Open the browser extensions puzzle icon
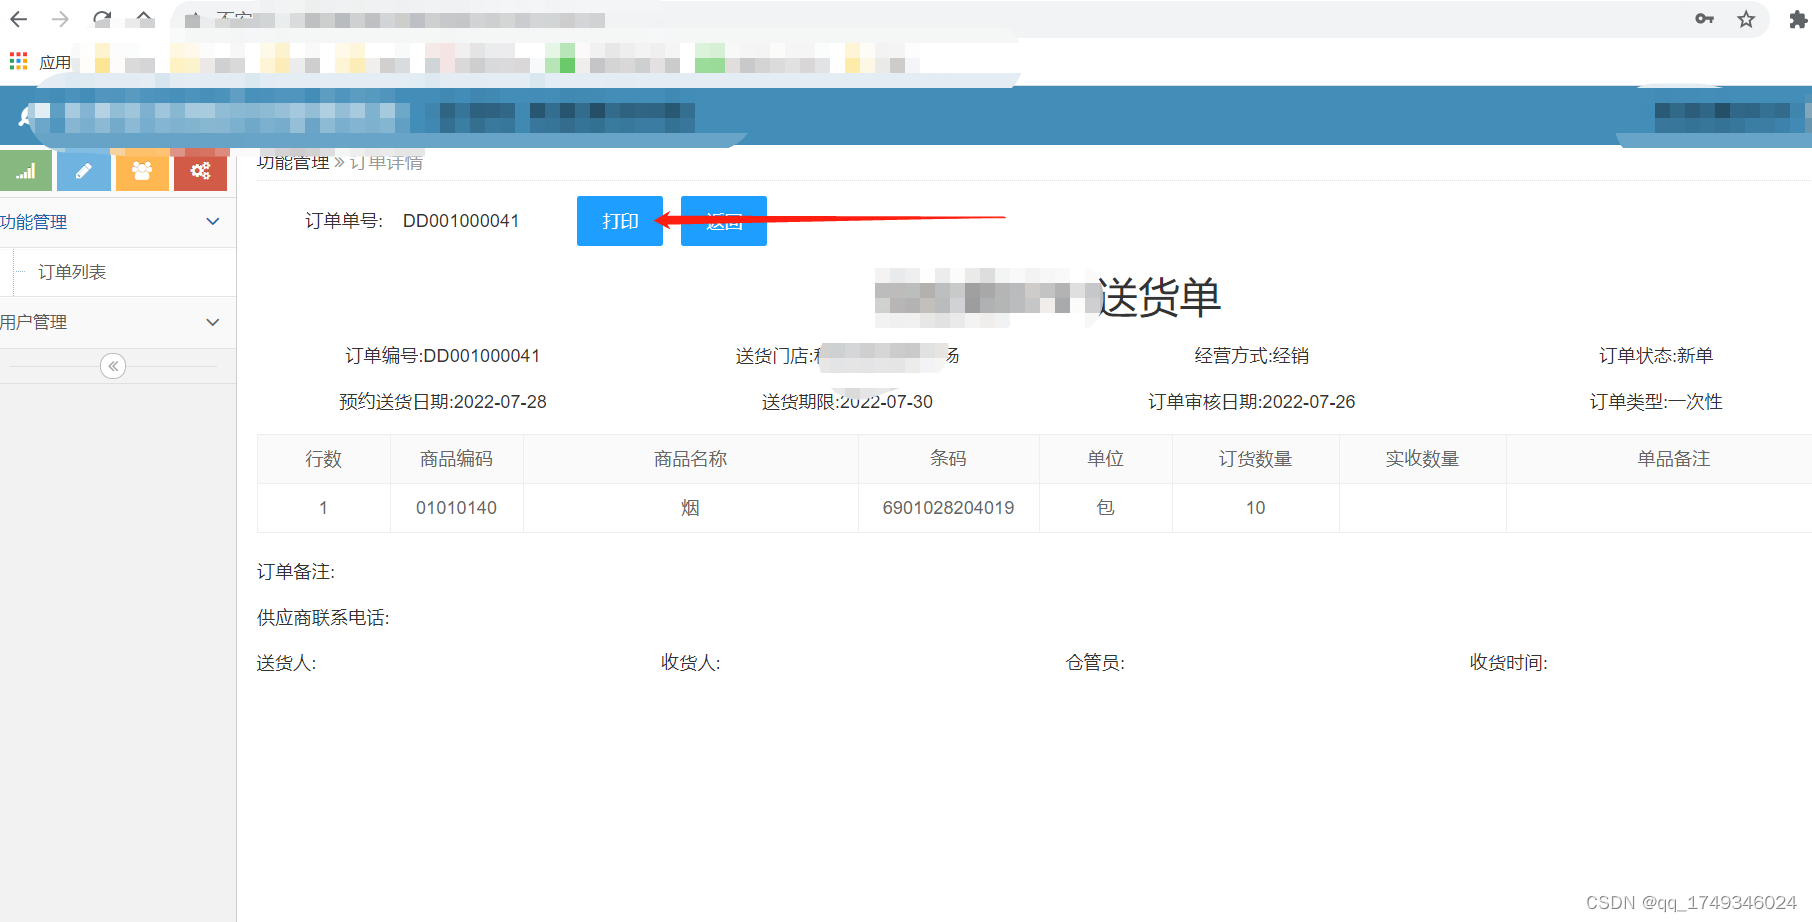 click(x=1798, y=19)
